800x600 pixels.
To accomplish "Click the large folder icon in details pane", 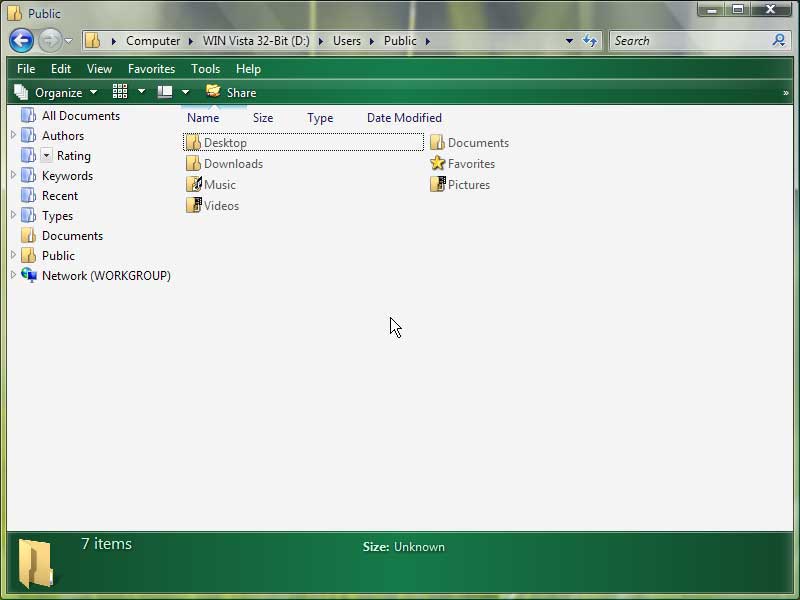I will [x=36, y=564].
